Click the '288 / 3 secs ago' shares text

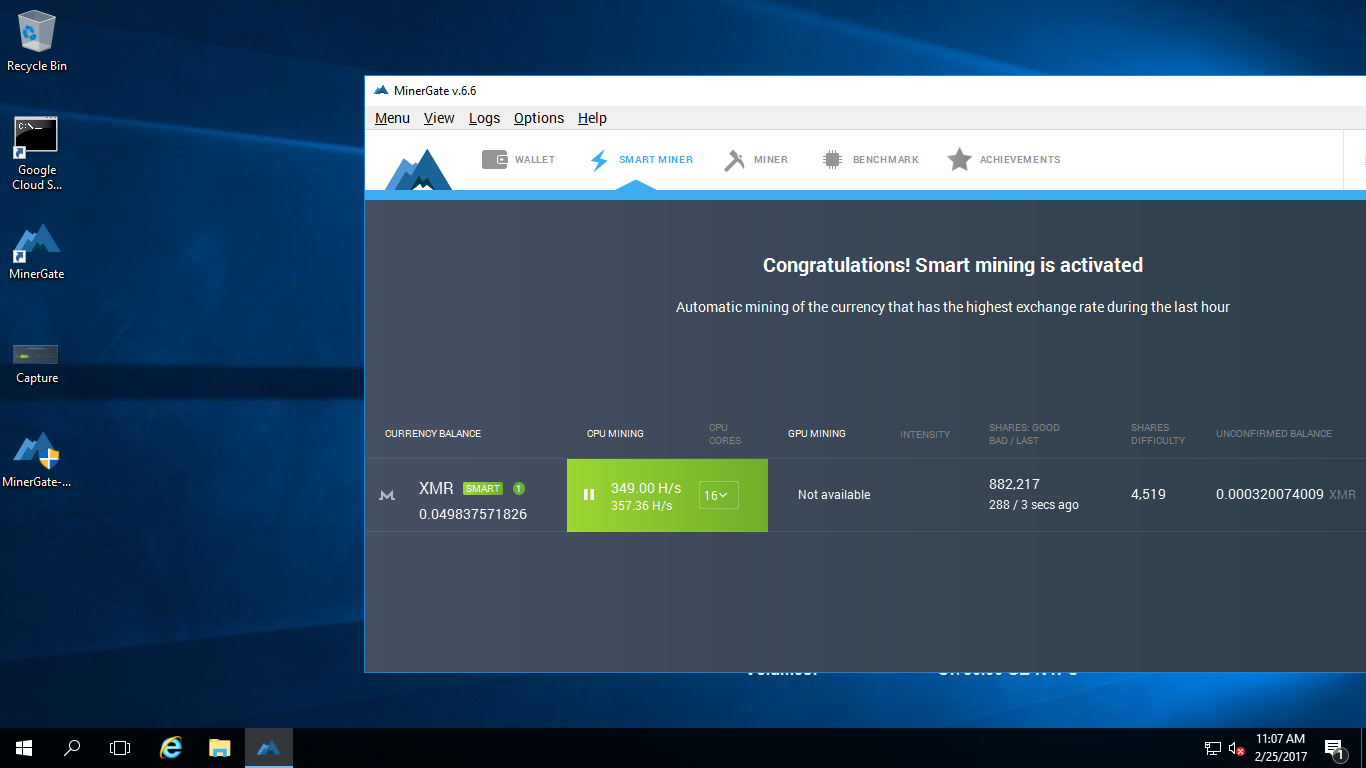click(1034, 505)
